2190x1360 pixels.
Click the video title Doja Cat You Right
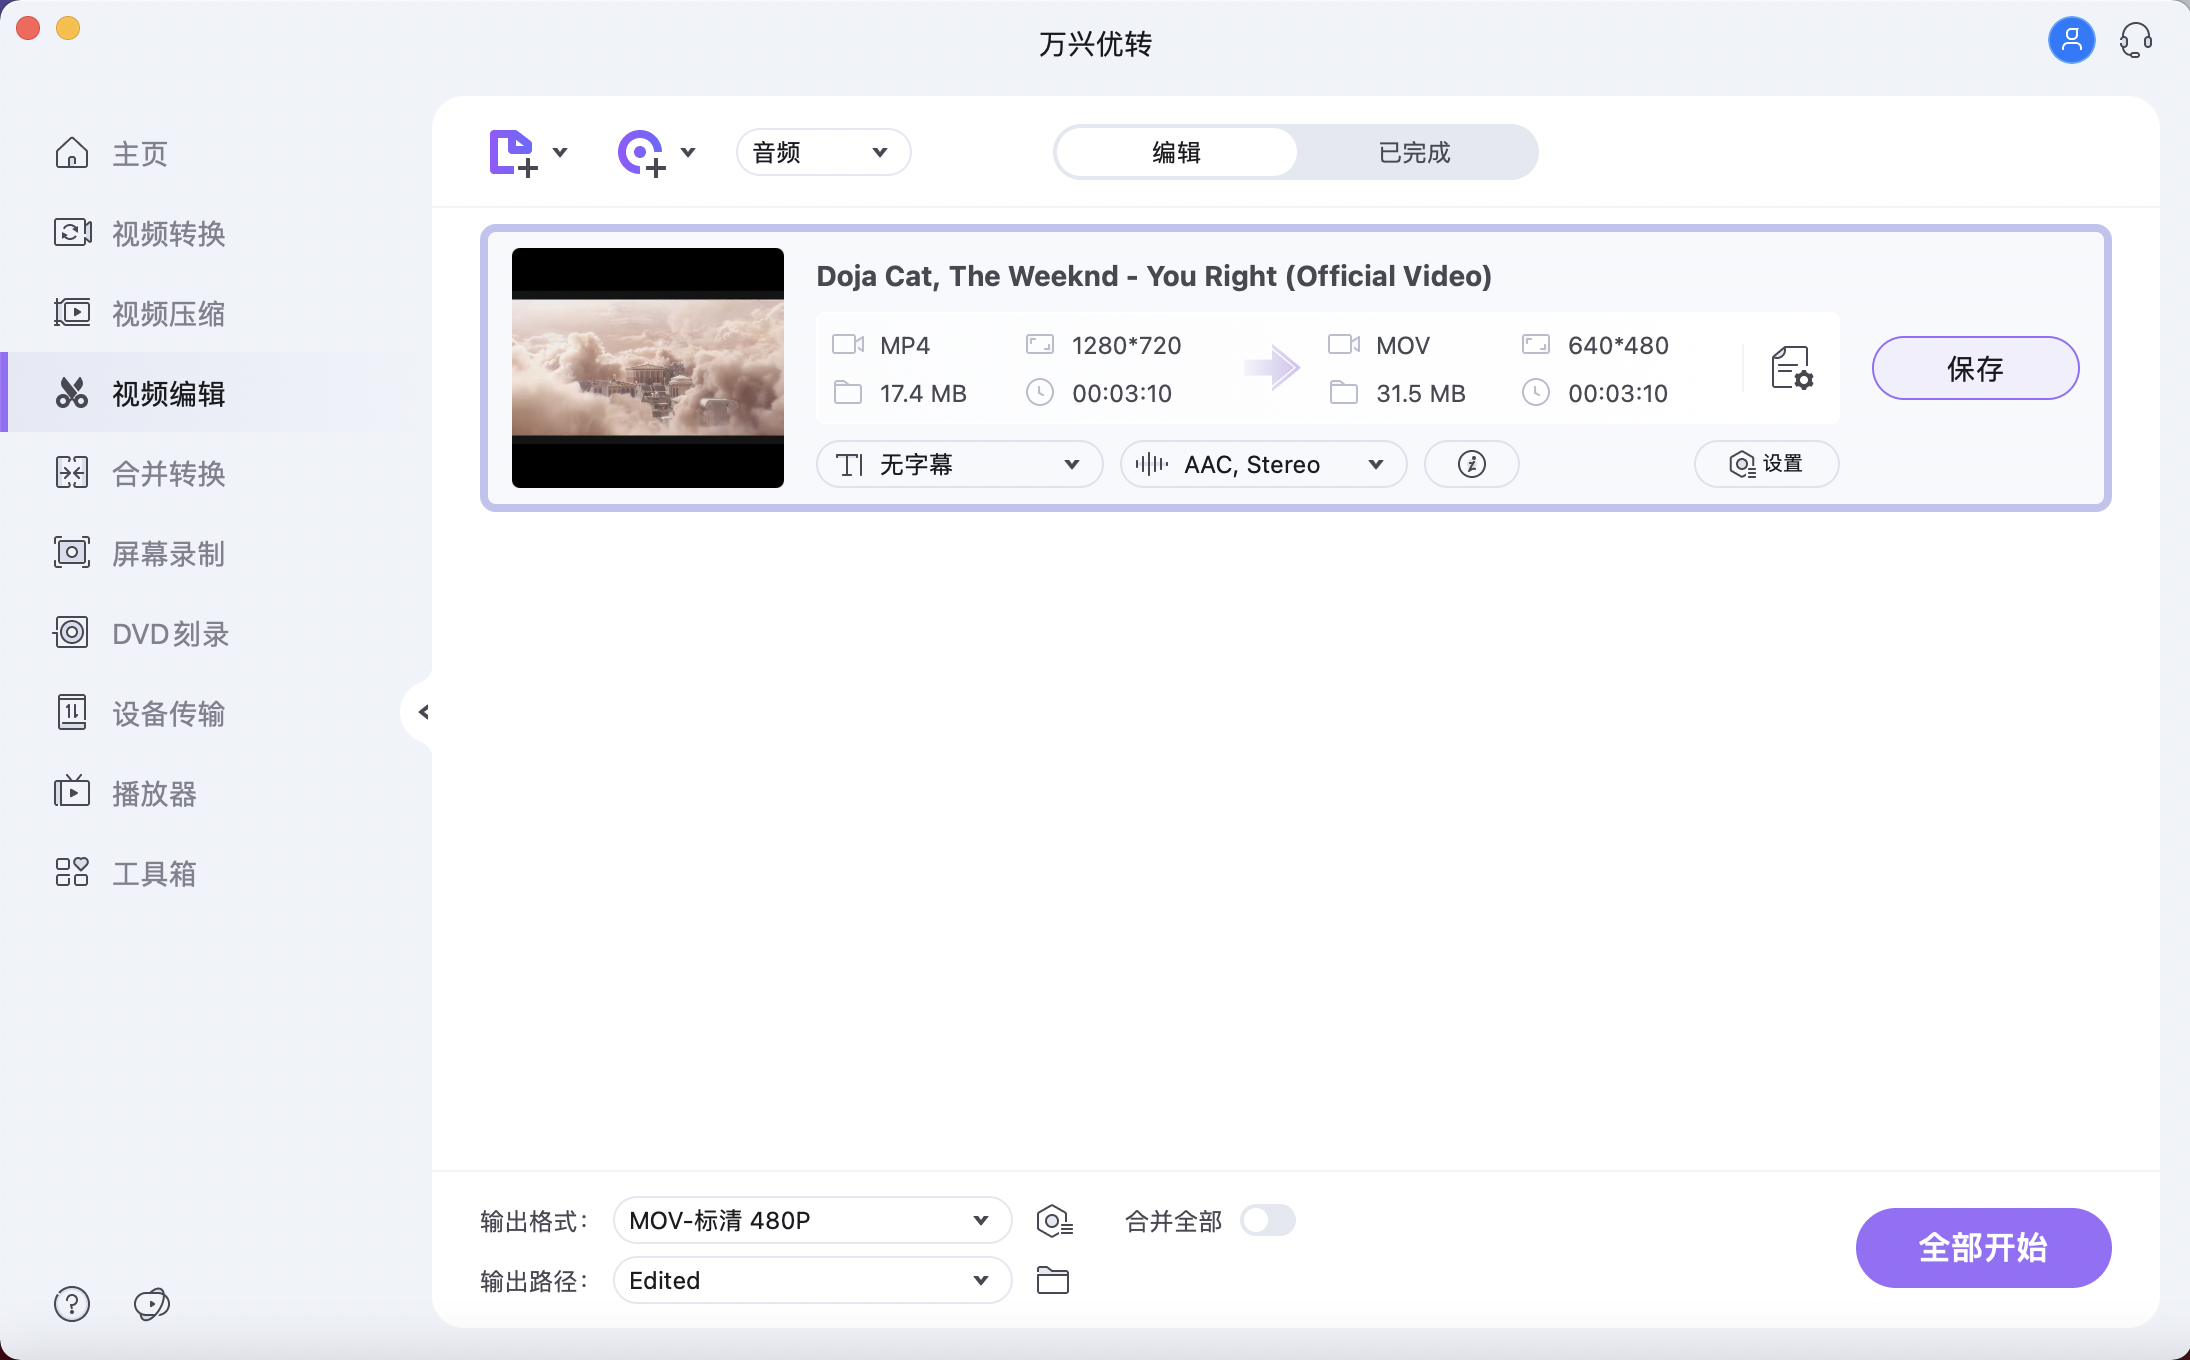pyautogui.click(x=1154, y=276)
